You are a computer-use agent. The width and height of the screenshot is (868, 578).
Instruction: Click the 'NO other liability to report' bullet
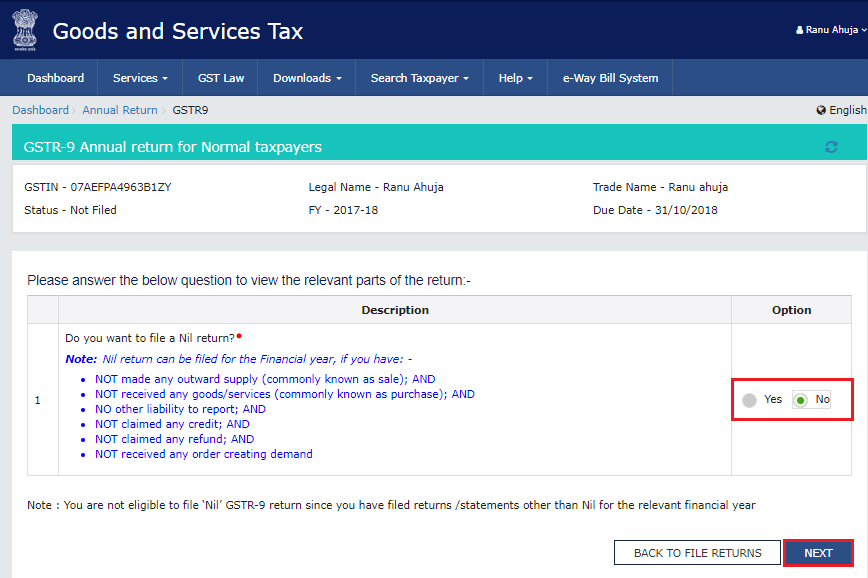point(180,409)
